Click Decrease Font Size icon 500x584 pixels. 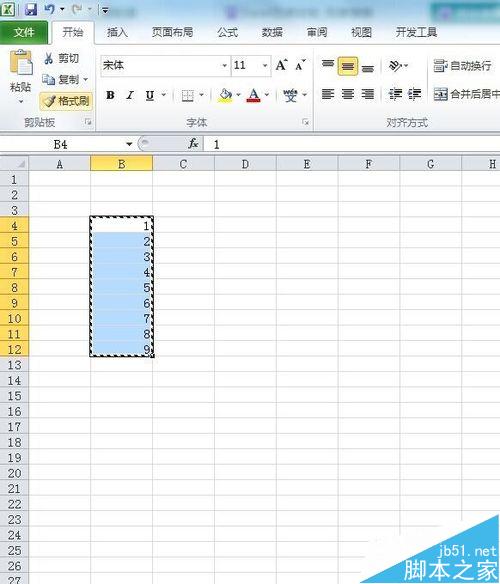point(300,65)
